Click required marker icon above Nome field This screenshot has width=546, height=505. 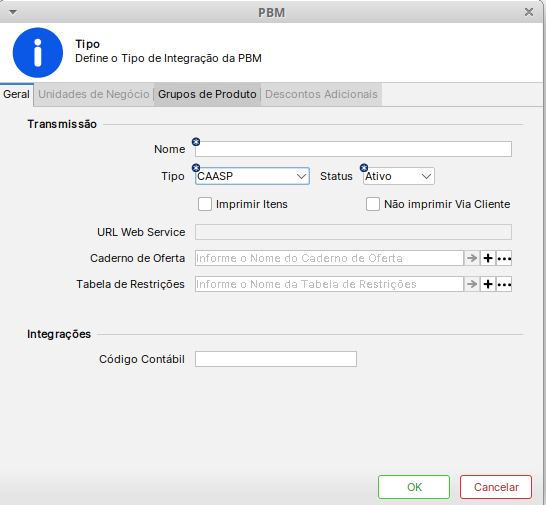point(196,142)
